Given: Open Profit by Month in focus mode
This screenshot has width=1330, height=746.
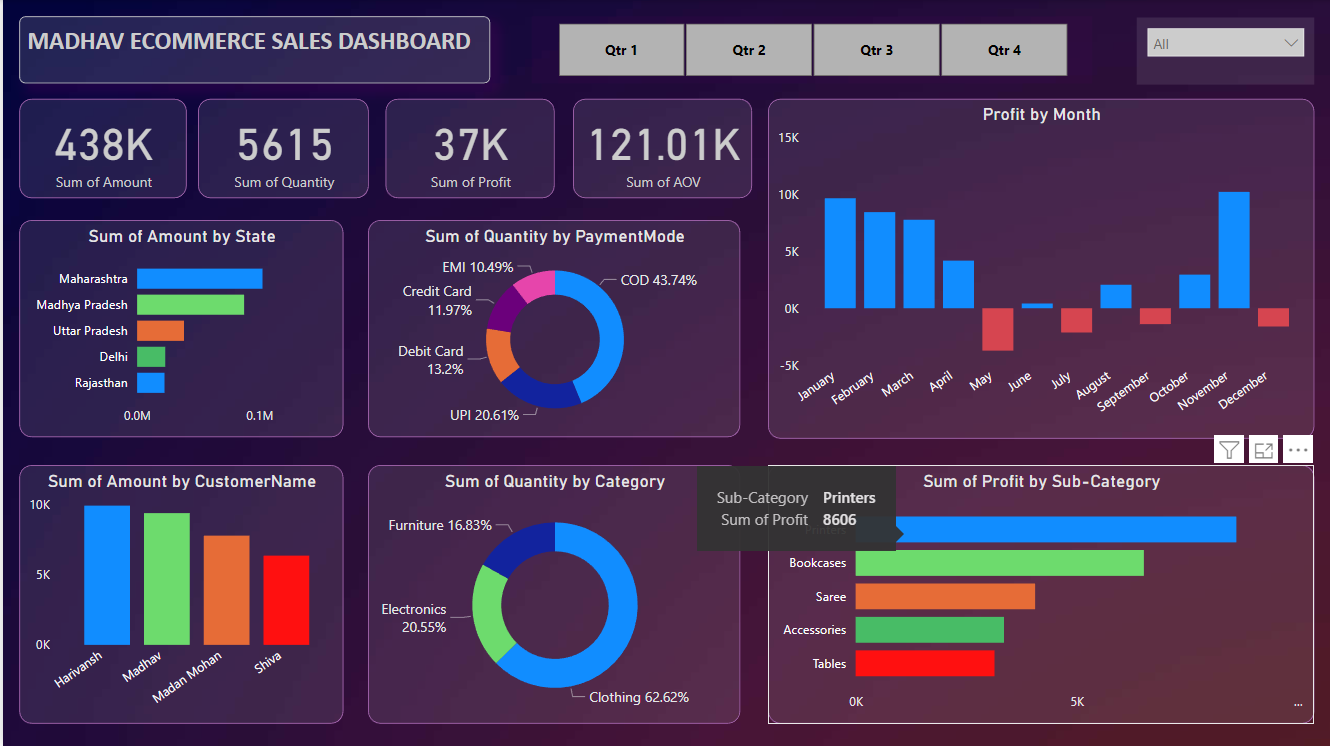Looking at the screenshot, I should point(1263,449).
